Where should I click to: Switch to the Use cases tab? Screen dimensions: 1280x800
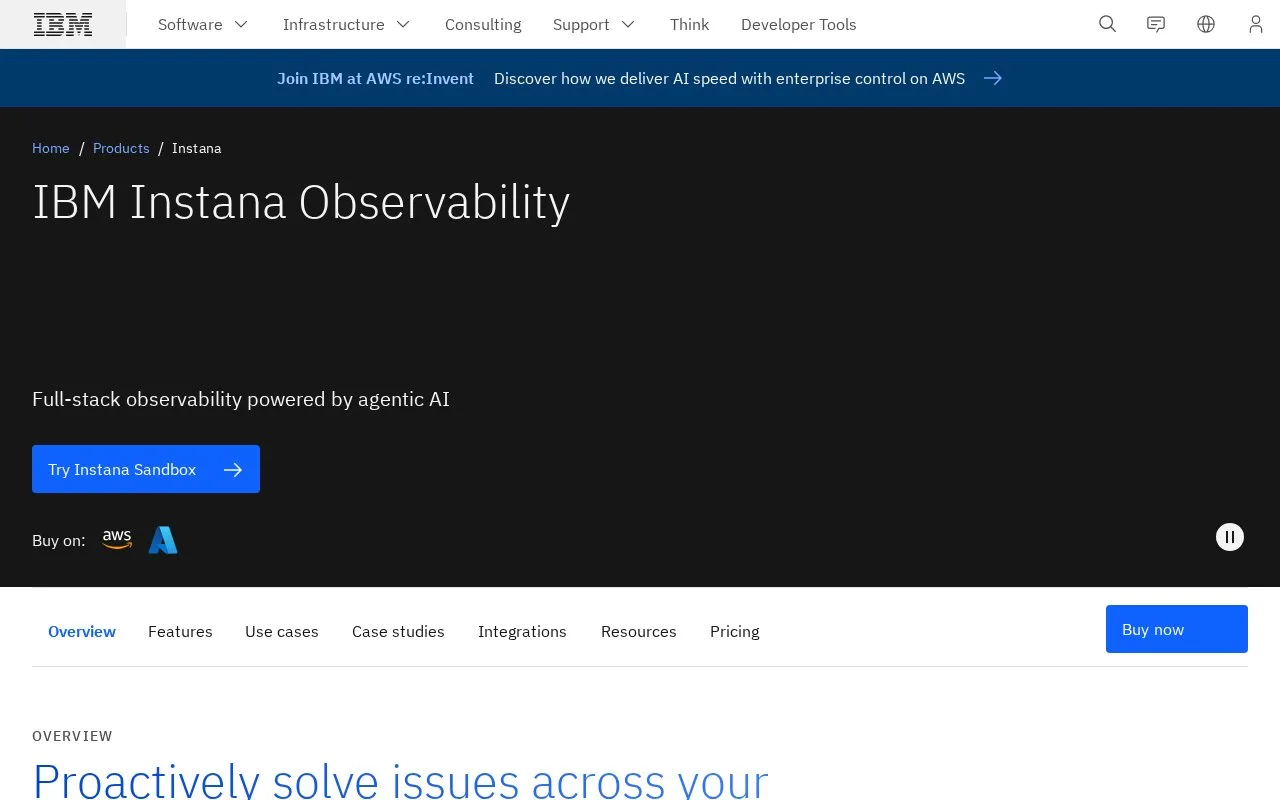(x=282, y=631)
